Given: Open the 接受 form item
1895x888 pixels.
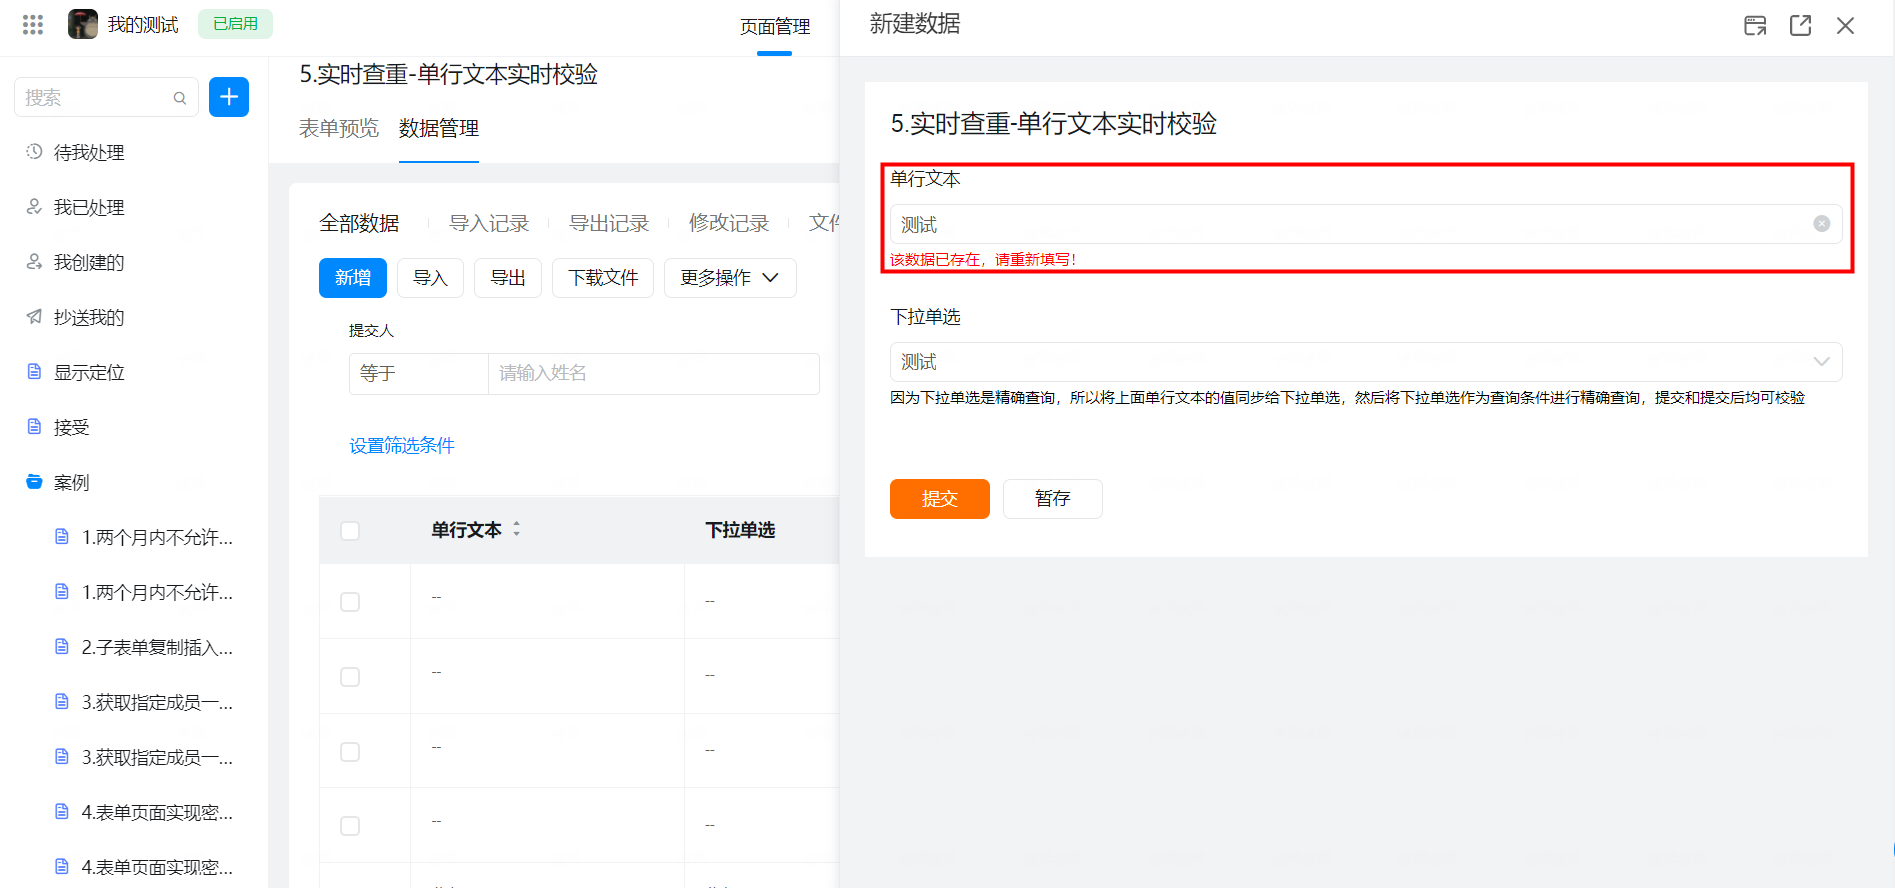Looking at the screenshot, I should tap(72, 427).
